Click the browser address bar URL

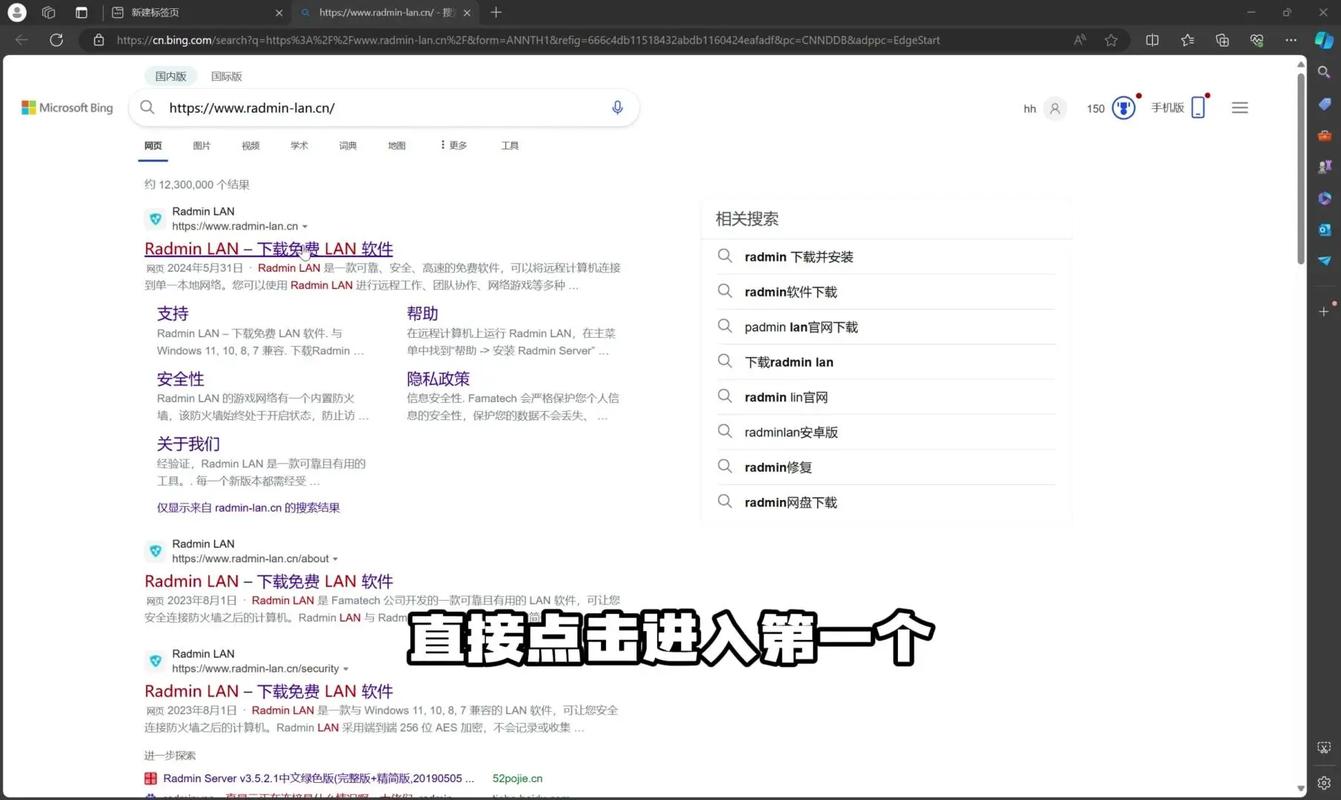point(528,40)
